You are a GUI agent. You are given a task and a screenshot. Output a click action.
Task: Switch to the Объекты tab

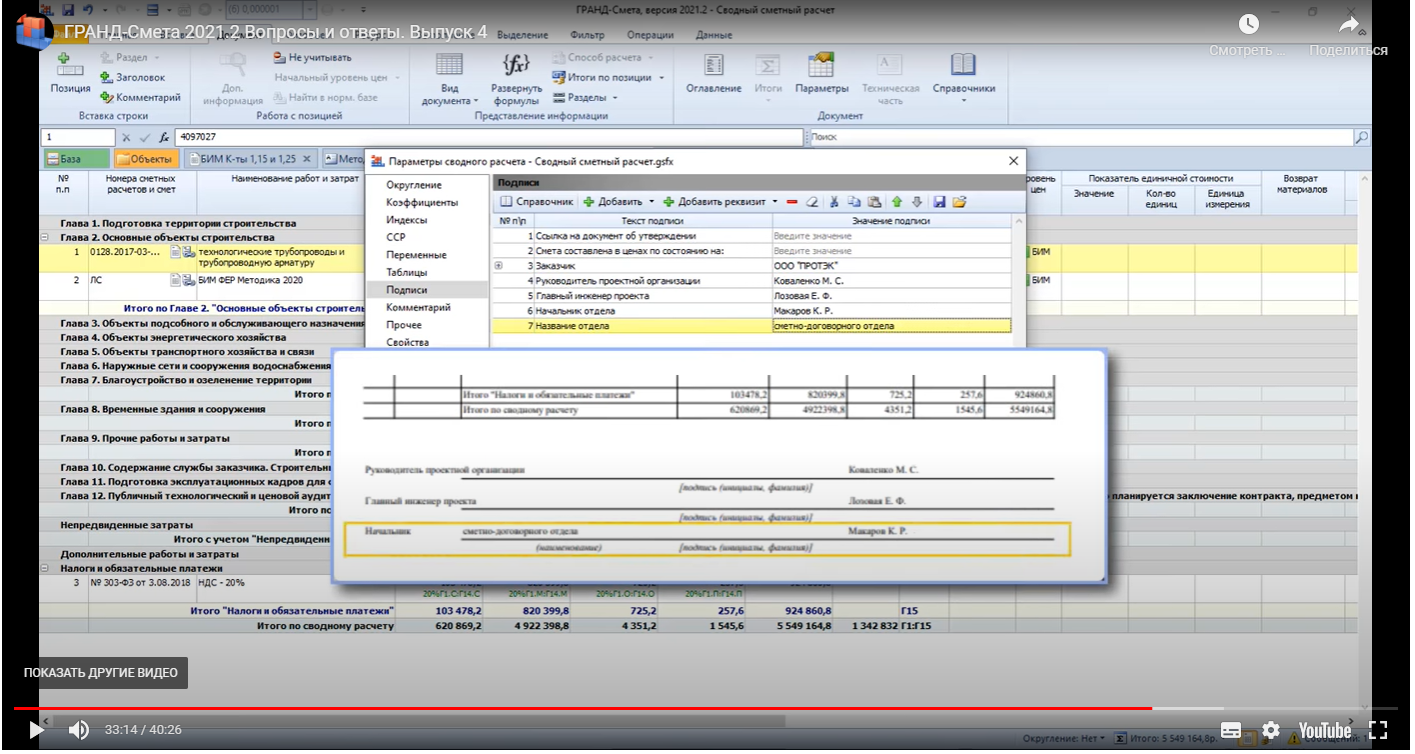(x=146, y=159)
